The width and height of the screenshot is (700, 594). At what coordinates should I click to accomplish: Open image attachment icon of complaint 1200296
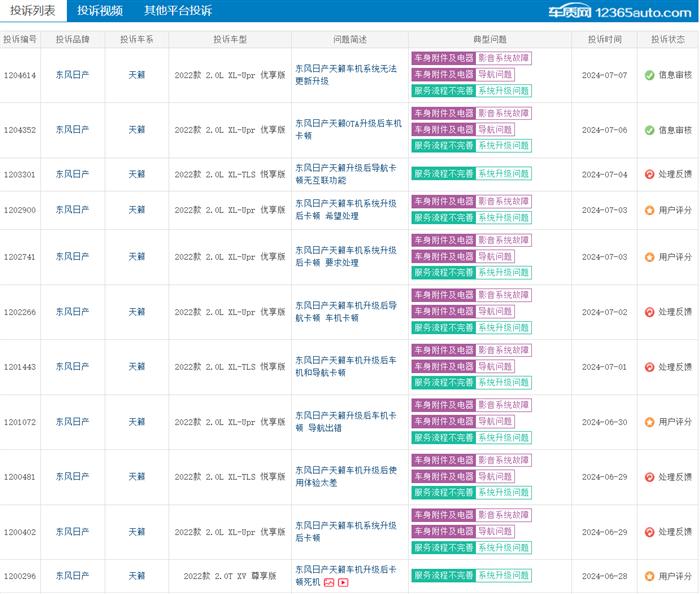(329, 582)
